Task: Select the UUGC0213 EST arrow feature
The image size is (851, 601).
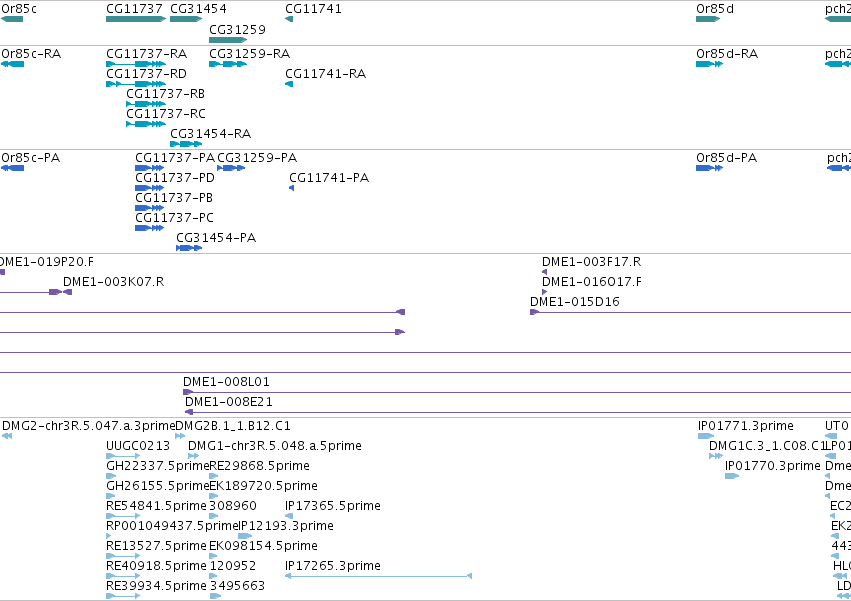Action: click(x=123, y=456)
